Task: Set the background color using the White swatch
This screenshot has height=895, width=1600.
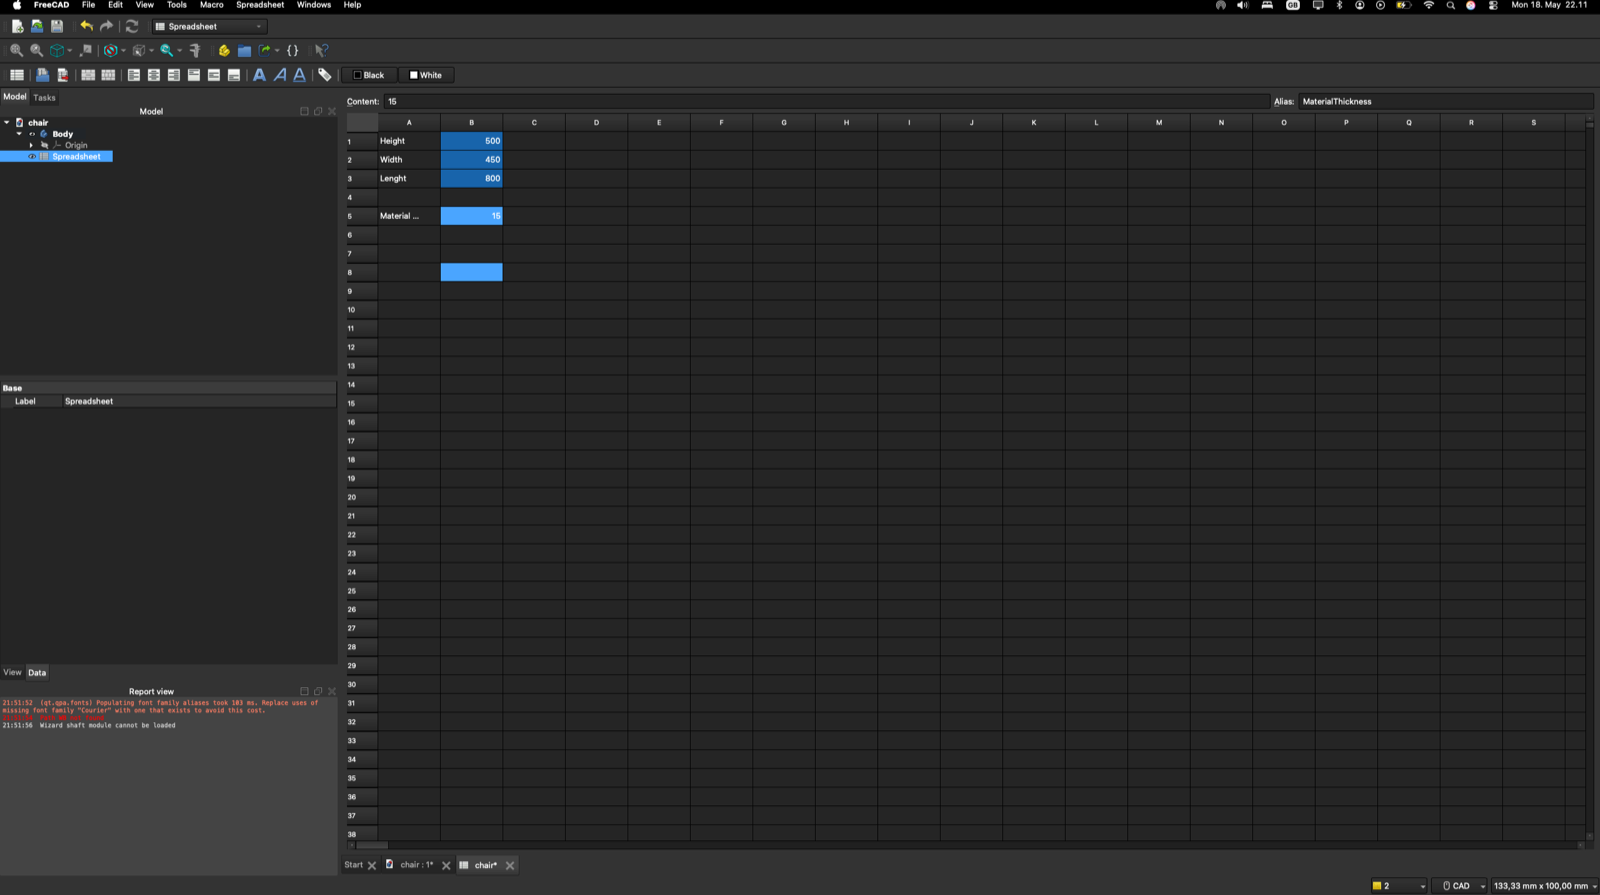Action: point(426,75)
